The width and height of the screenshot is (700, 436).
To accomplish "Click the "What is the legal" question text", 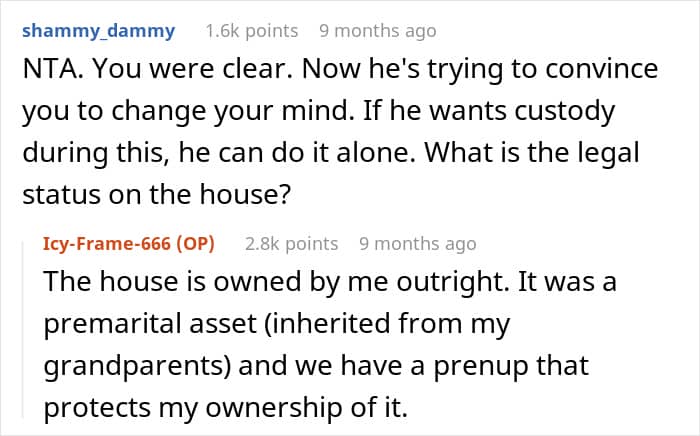I will tap(531, 153).
